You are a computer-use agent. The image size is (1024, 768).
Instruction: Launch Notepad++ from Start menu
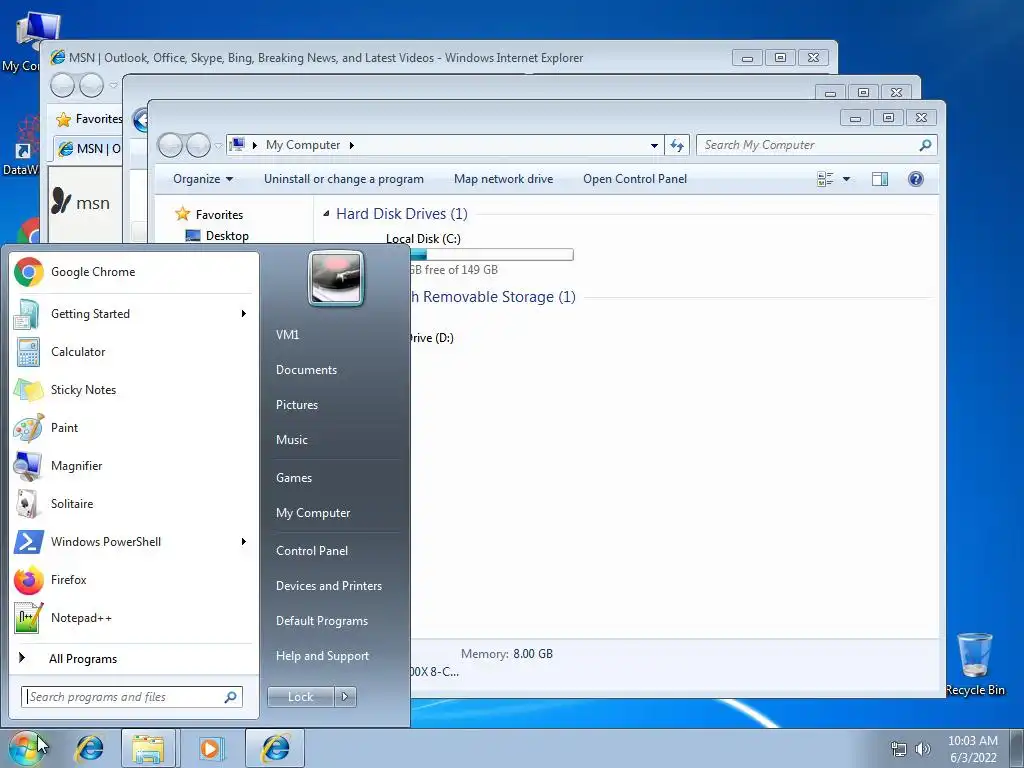click(134, 618)
